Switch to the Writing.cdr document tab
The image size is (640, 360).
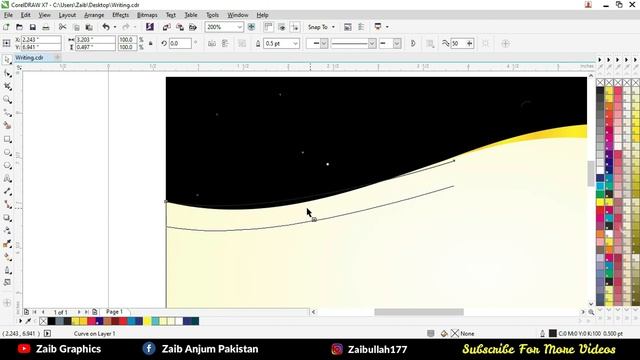(29, 58)
